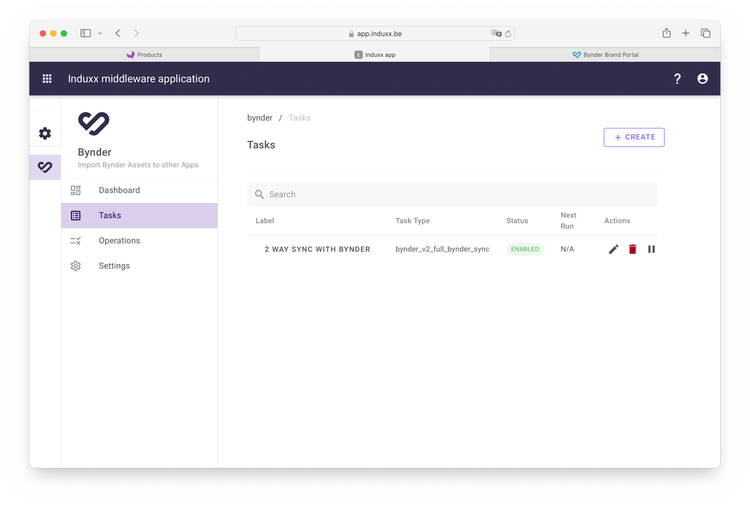Click the Operations checklist icon
Image resolution: width=750 pixels, height=507 pixels.
(x=76, y=241)
